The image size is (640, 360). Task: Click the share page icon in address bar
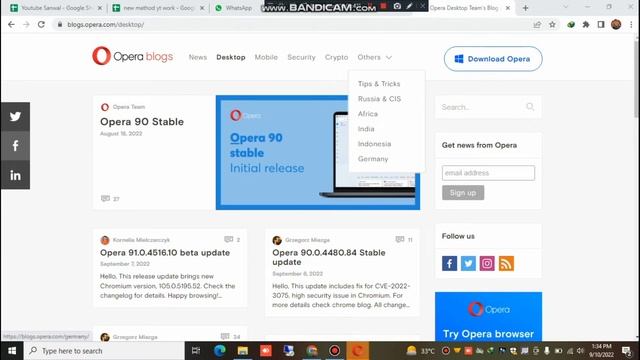[x=537, y=24]
